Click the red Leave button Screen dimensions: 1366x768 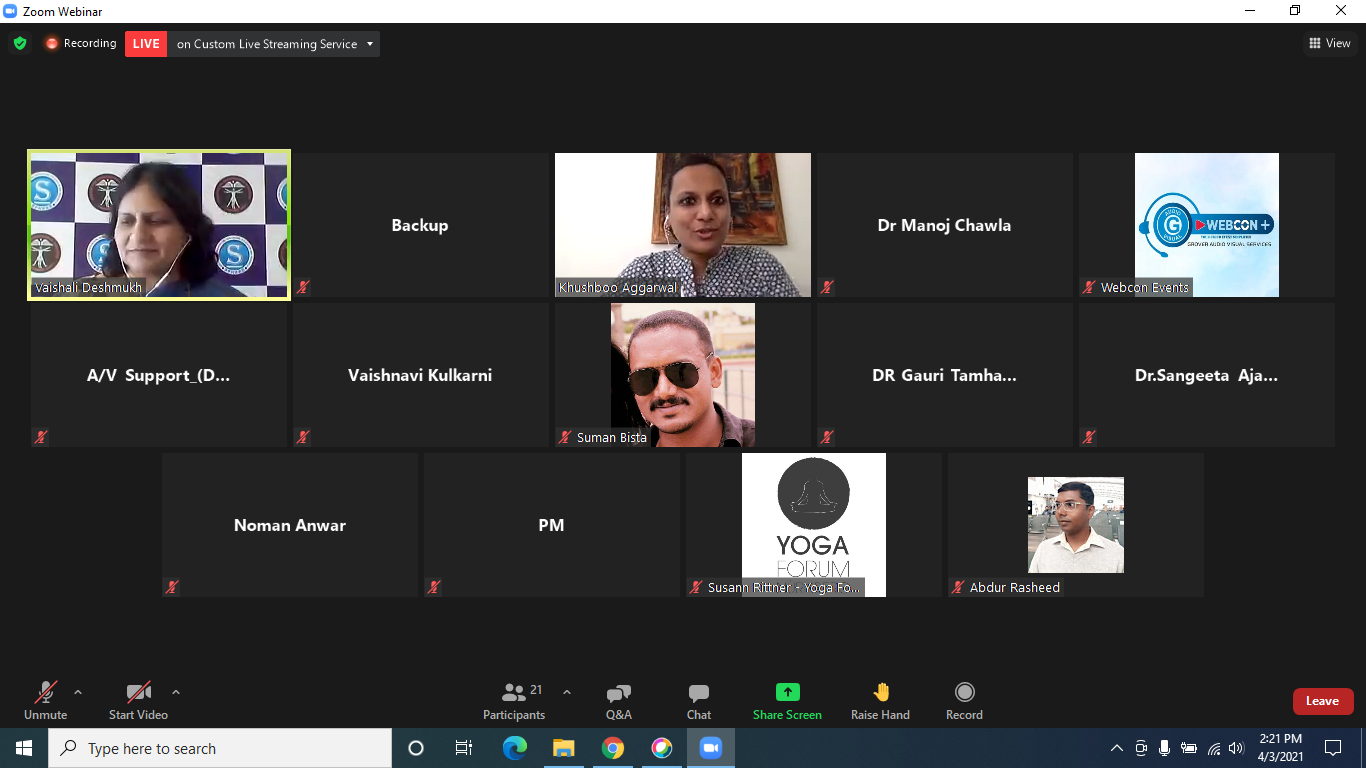[x=1322, y=701]
